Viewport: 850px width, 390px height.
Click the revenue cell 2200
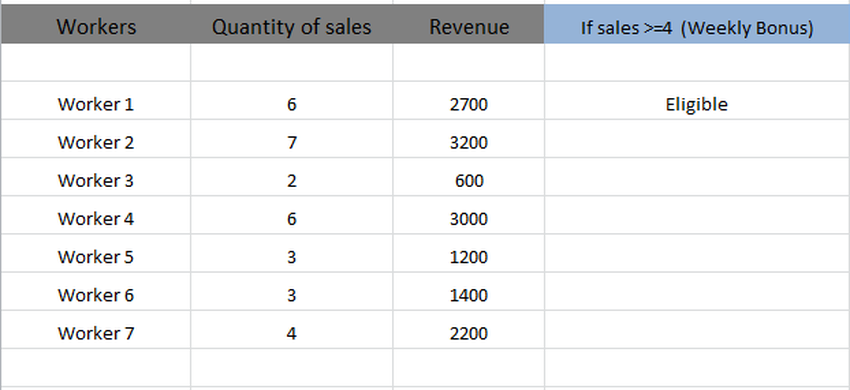point(469,329)
